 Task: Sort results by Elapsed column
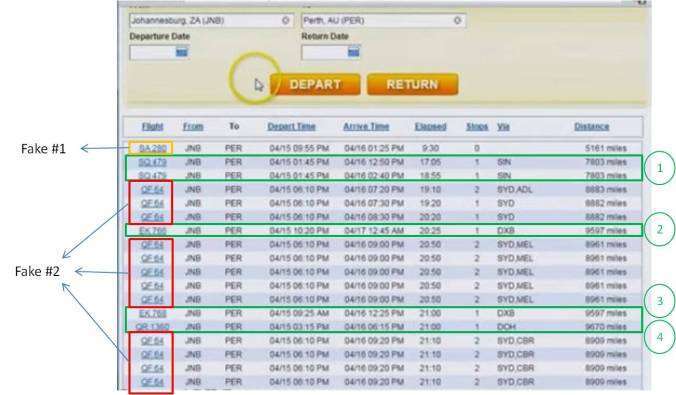[x=430, y=126]
